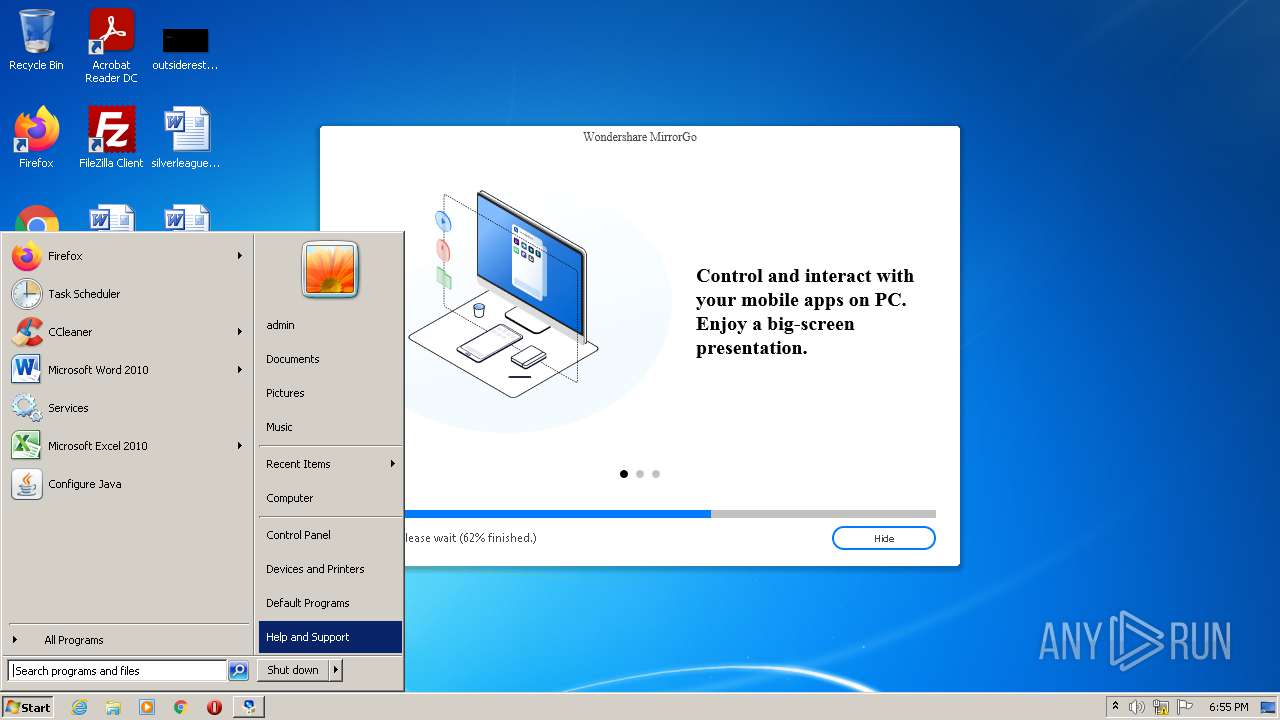Select the first slide indicator dot
Screen dimensions: 1280x720
(624, 474)
